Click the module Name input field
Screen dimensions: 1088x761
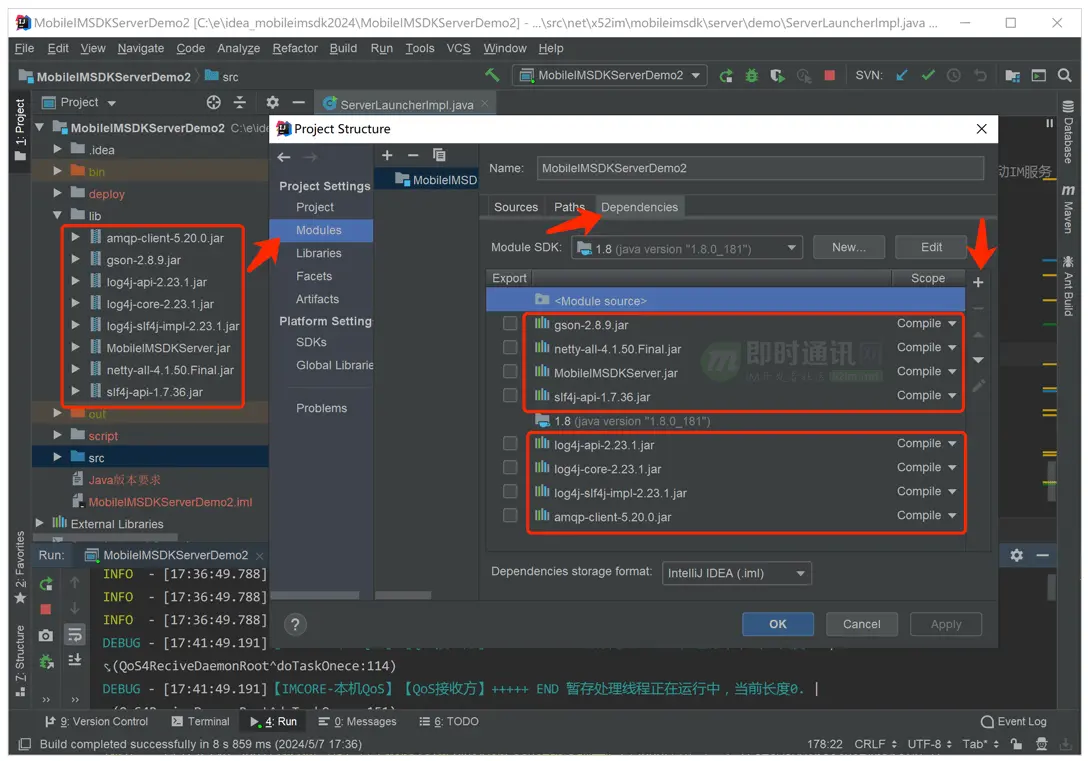pos(760,169)
